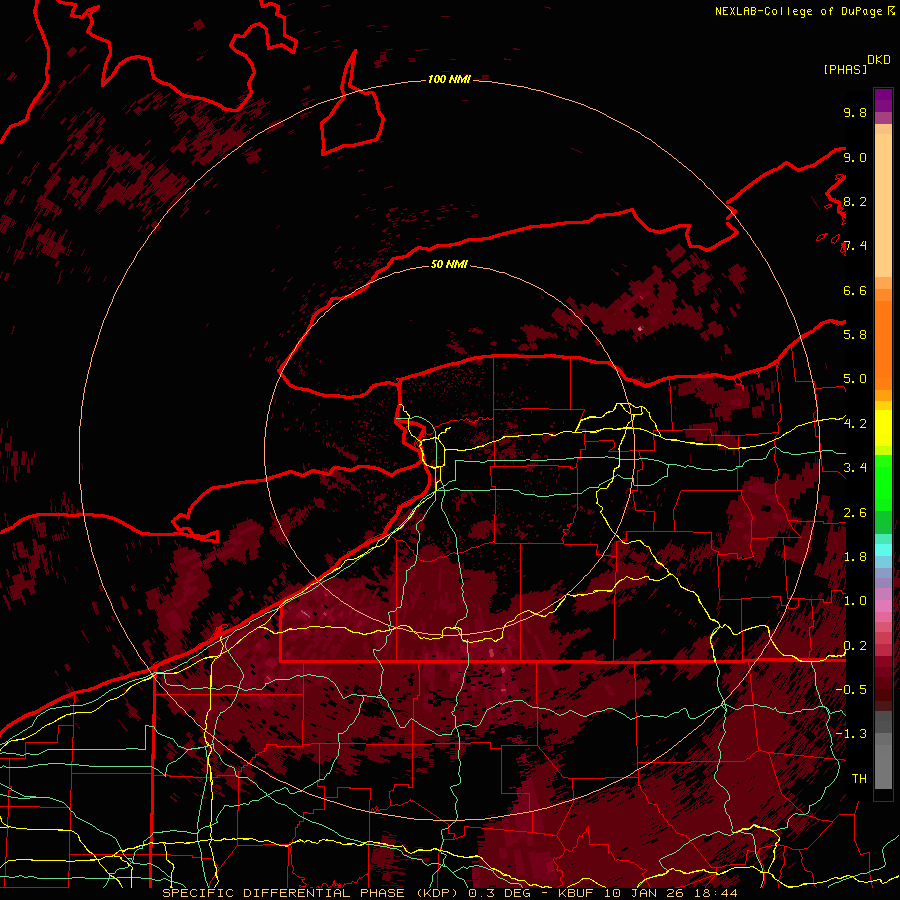900x900 pixels.
Task: Click the 5.0 legend value
Action: click(x=855, y=379)
